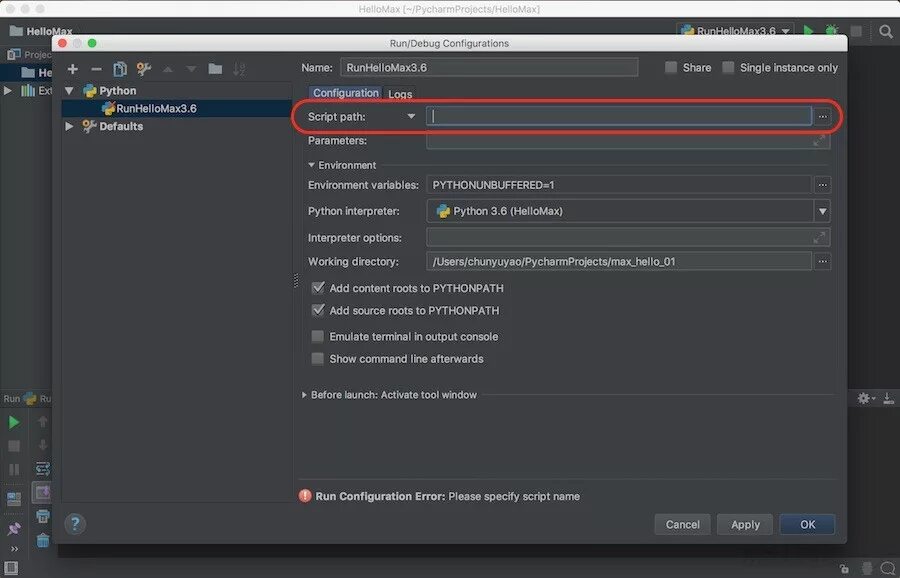This screenshot has width=900, height=578.
Task: Rerun with green play in Run panel
Action: [x=14, y=422]
